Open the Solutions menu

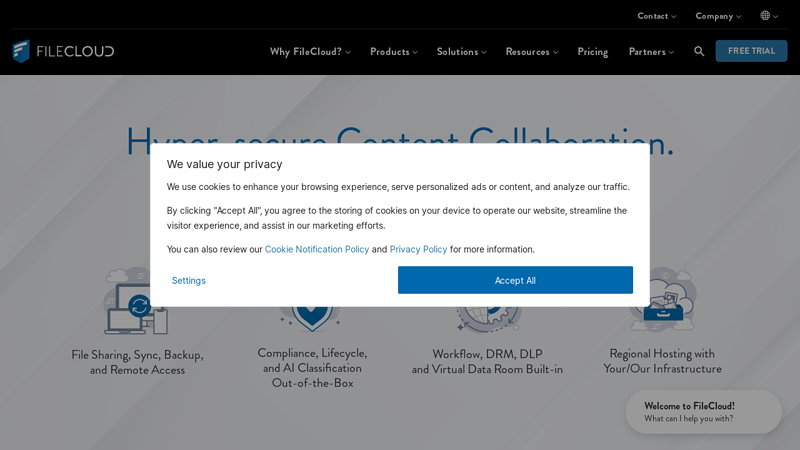[462, 52]
